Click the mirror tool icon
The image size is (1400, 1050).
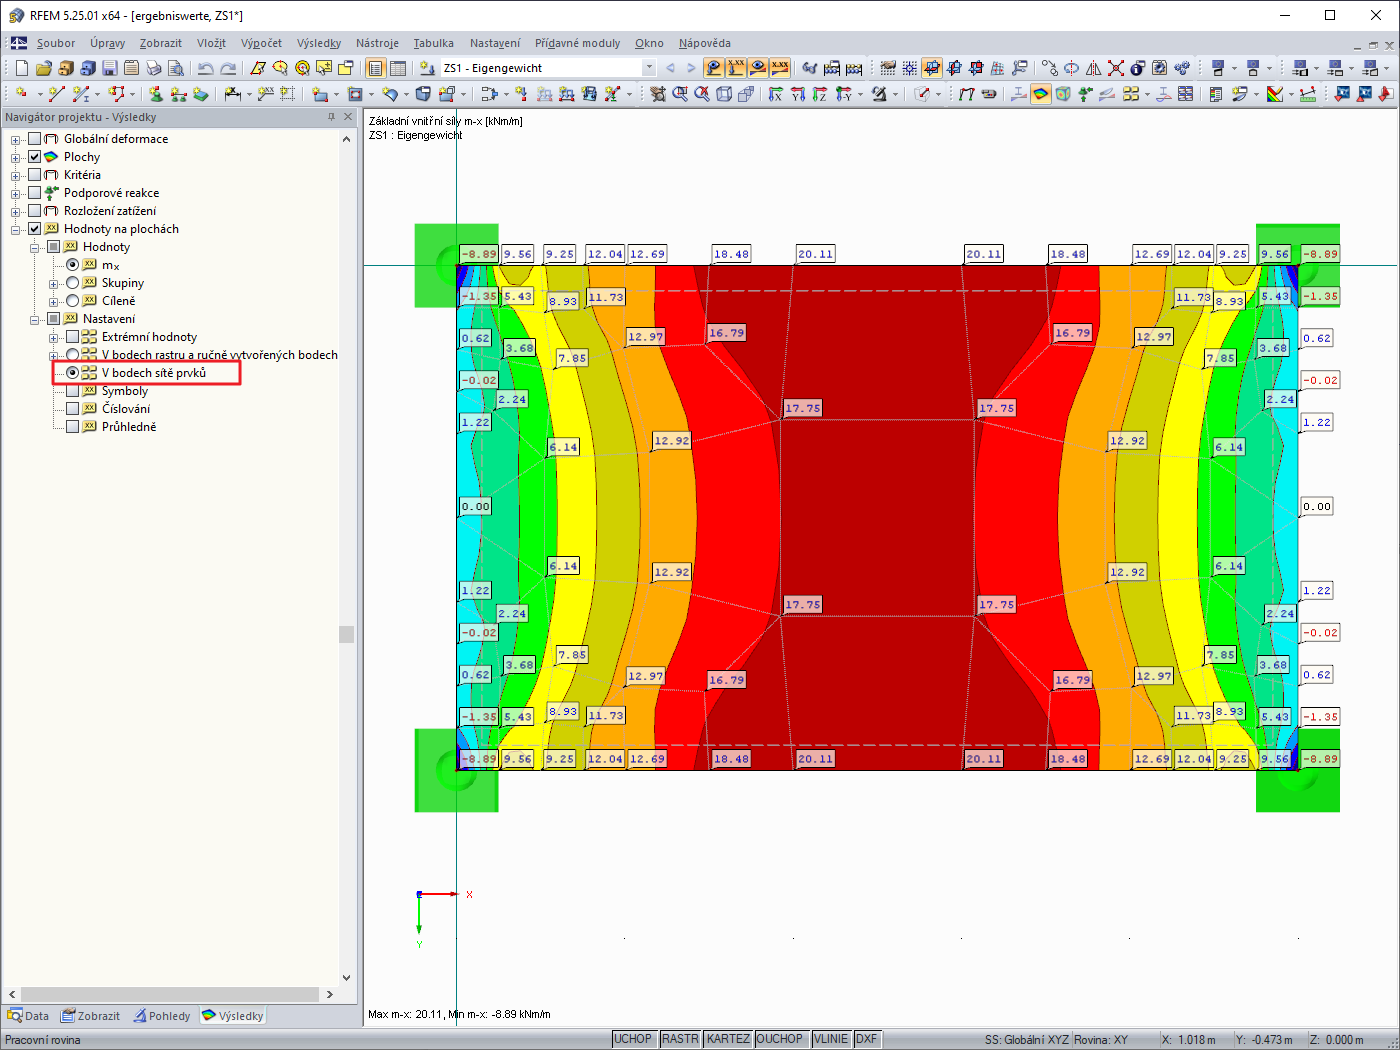click(x=1094, y=68)
